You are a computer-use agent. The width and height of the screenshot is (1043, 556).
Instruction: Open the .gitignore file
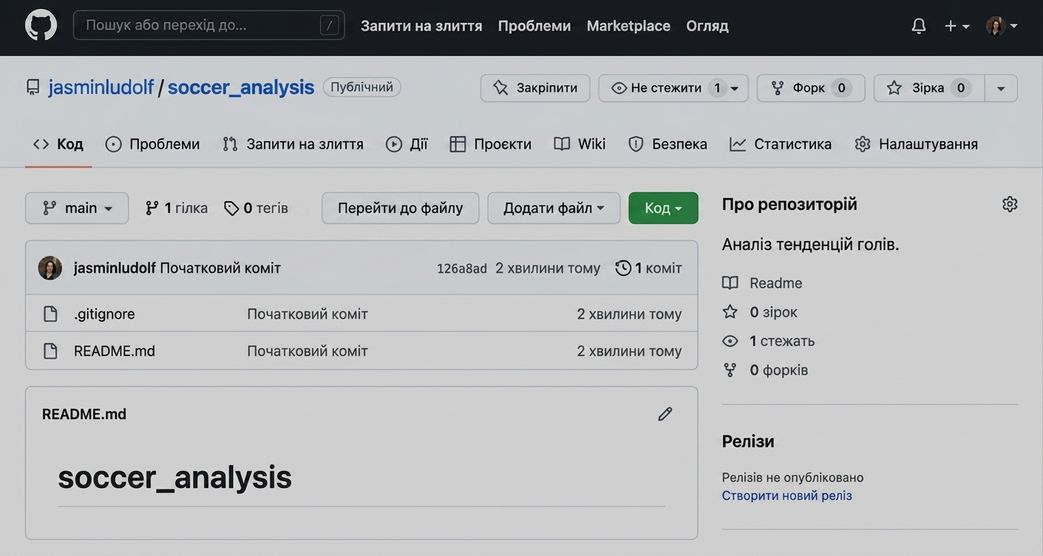pos(104,314)
